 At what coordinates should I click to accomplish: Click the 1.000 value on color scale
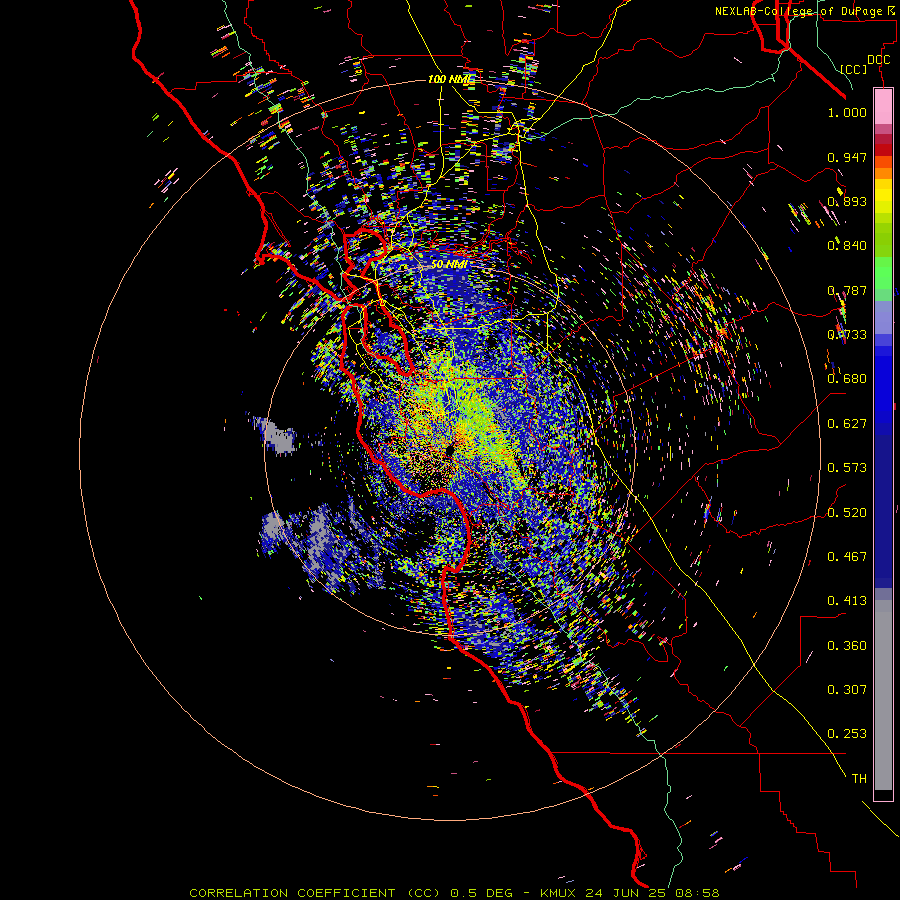847,112
